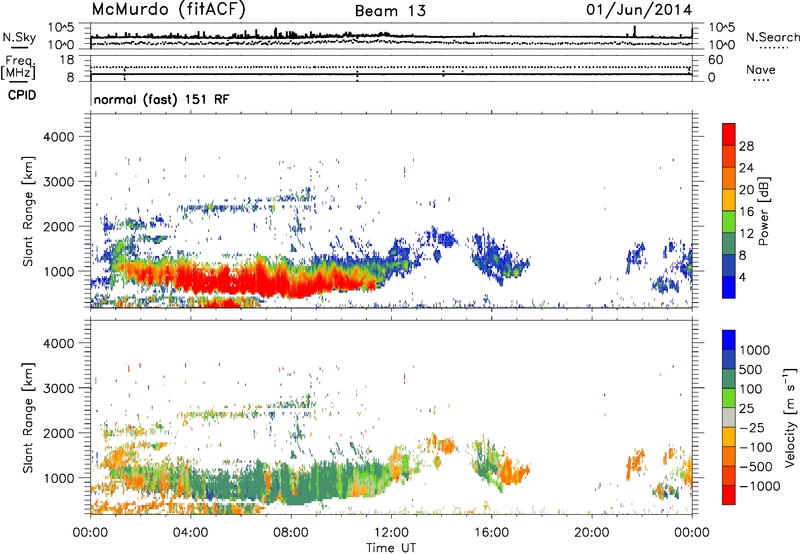
Task: Click the 16:00 time axis tick label
Action: click(491, 533)
